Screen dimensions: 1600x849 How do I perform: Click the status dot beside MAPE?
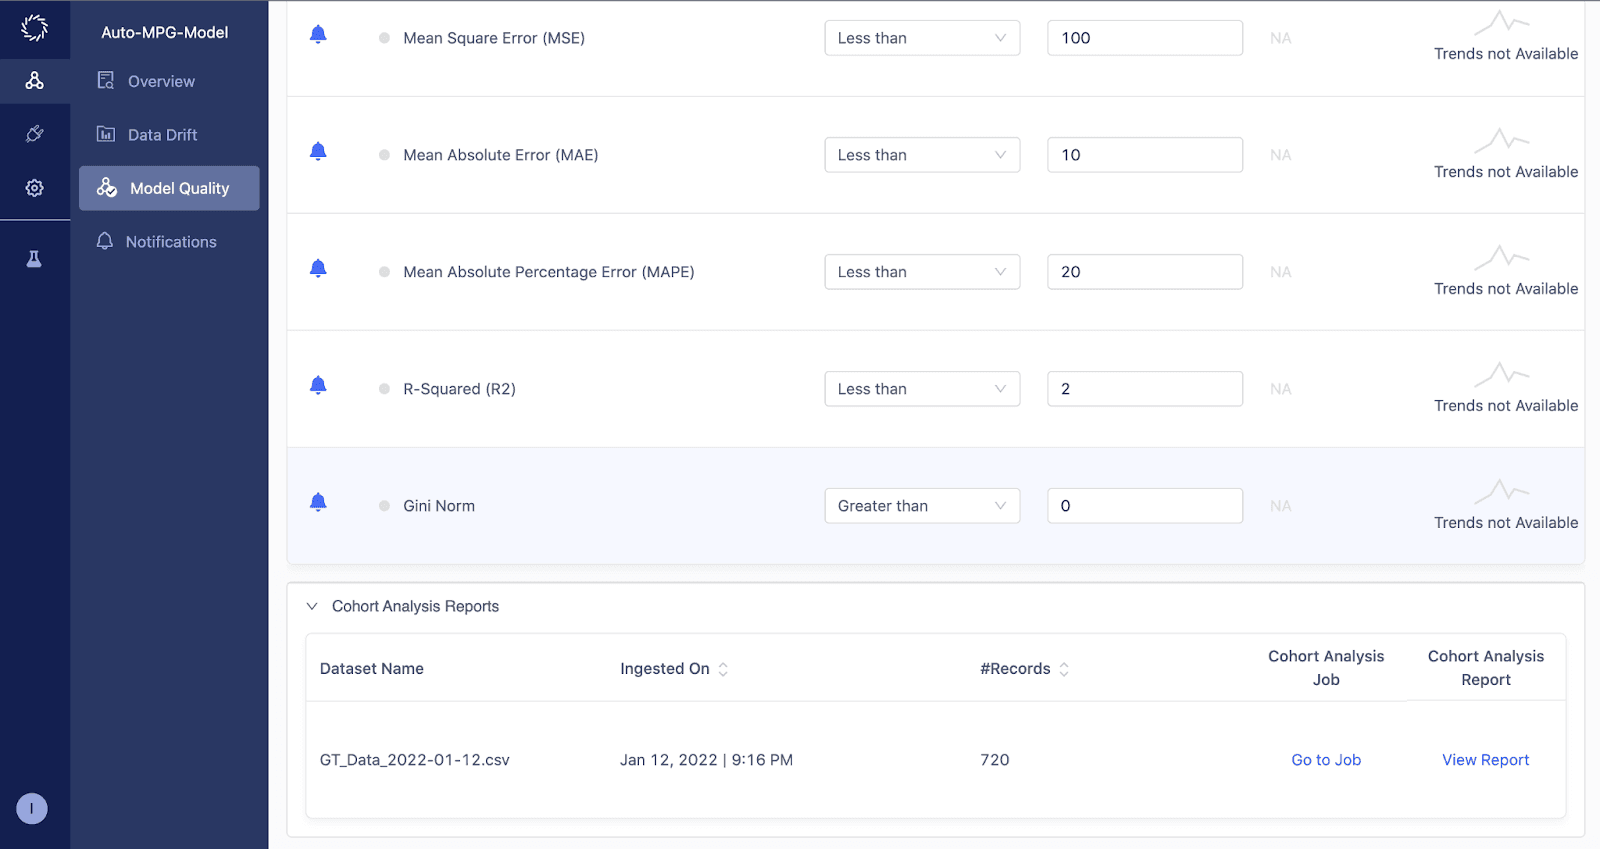384,272
